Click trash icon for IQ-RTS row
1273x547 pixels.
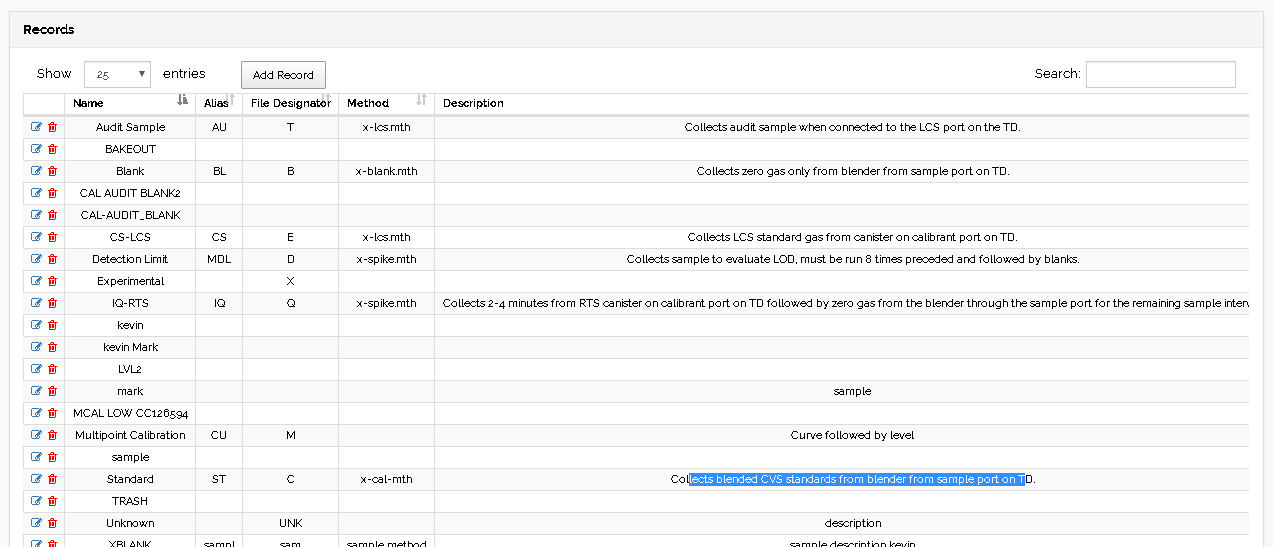coord(53,303)
